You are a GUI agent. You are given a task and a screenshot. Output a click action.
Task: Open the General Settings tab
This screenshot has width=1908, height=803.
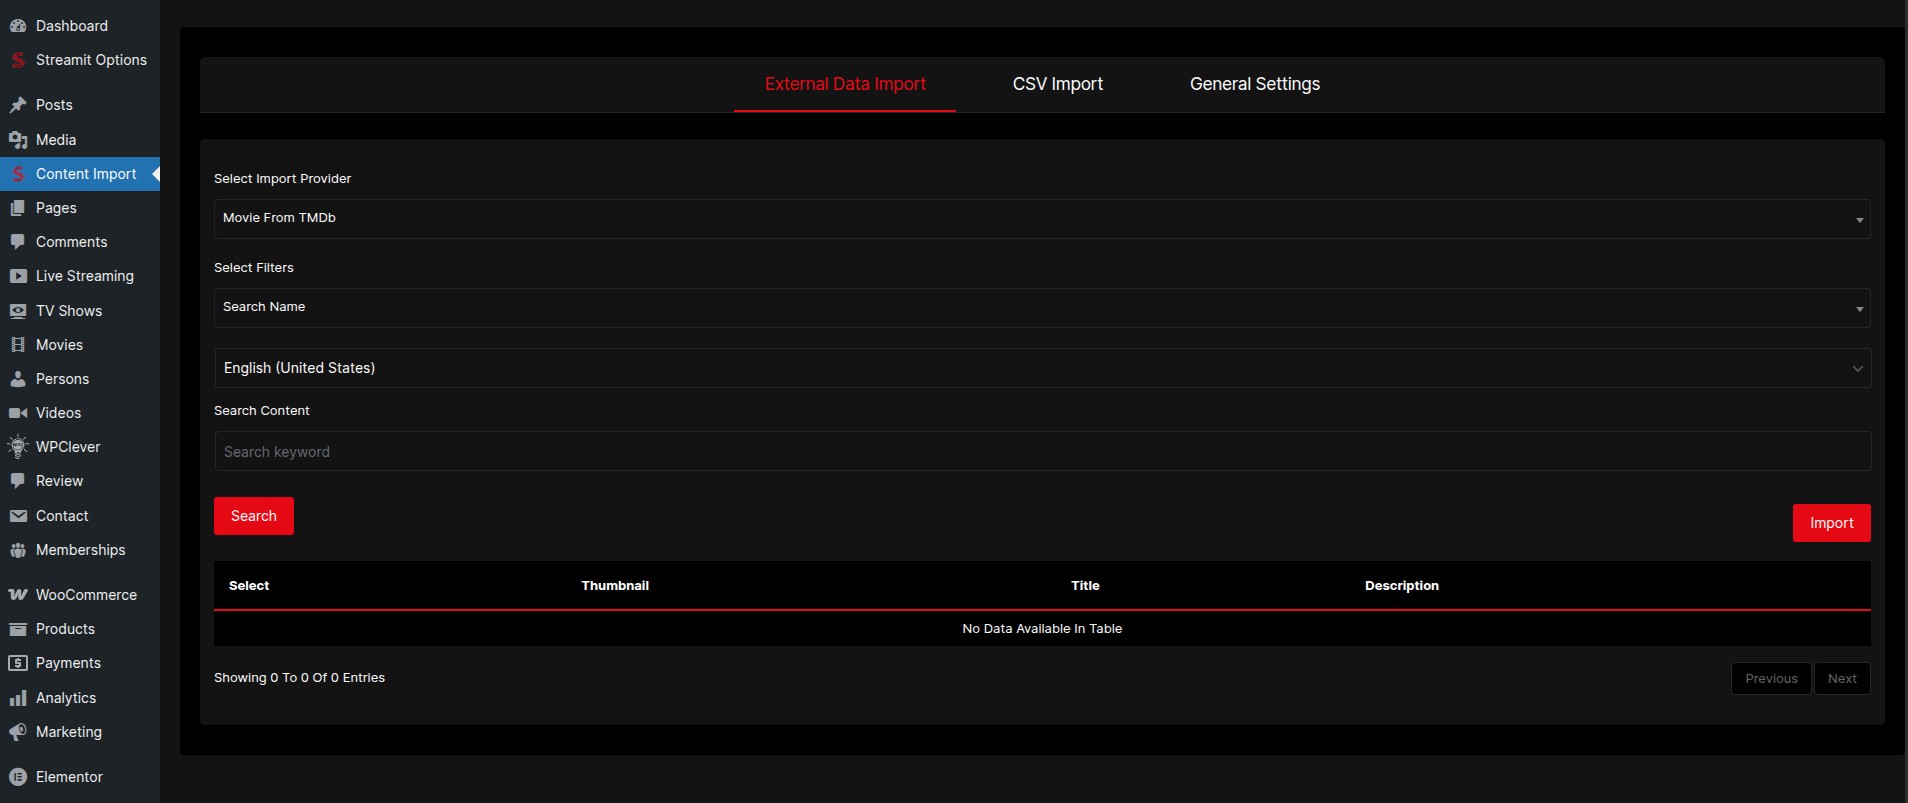1254,84
